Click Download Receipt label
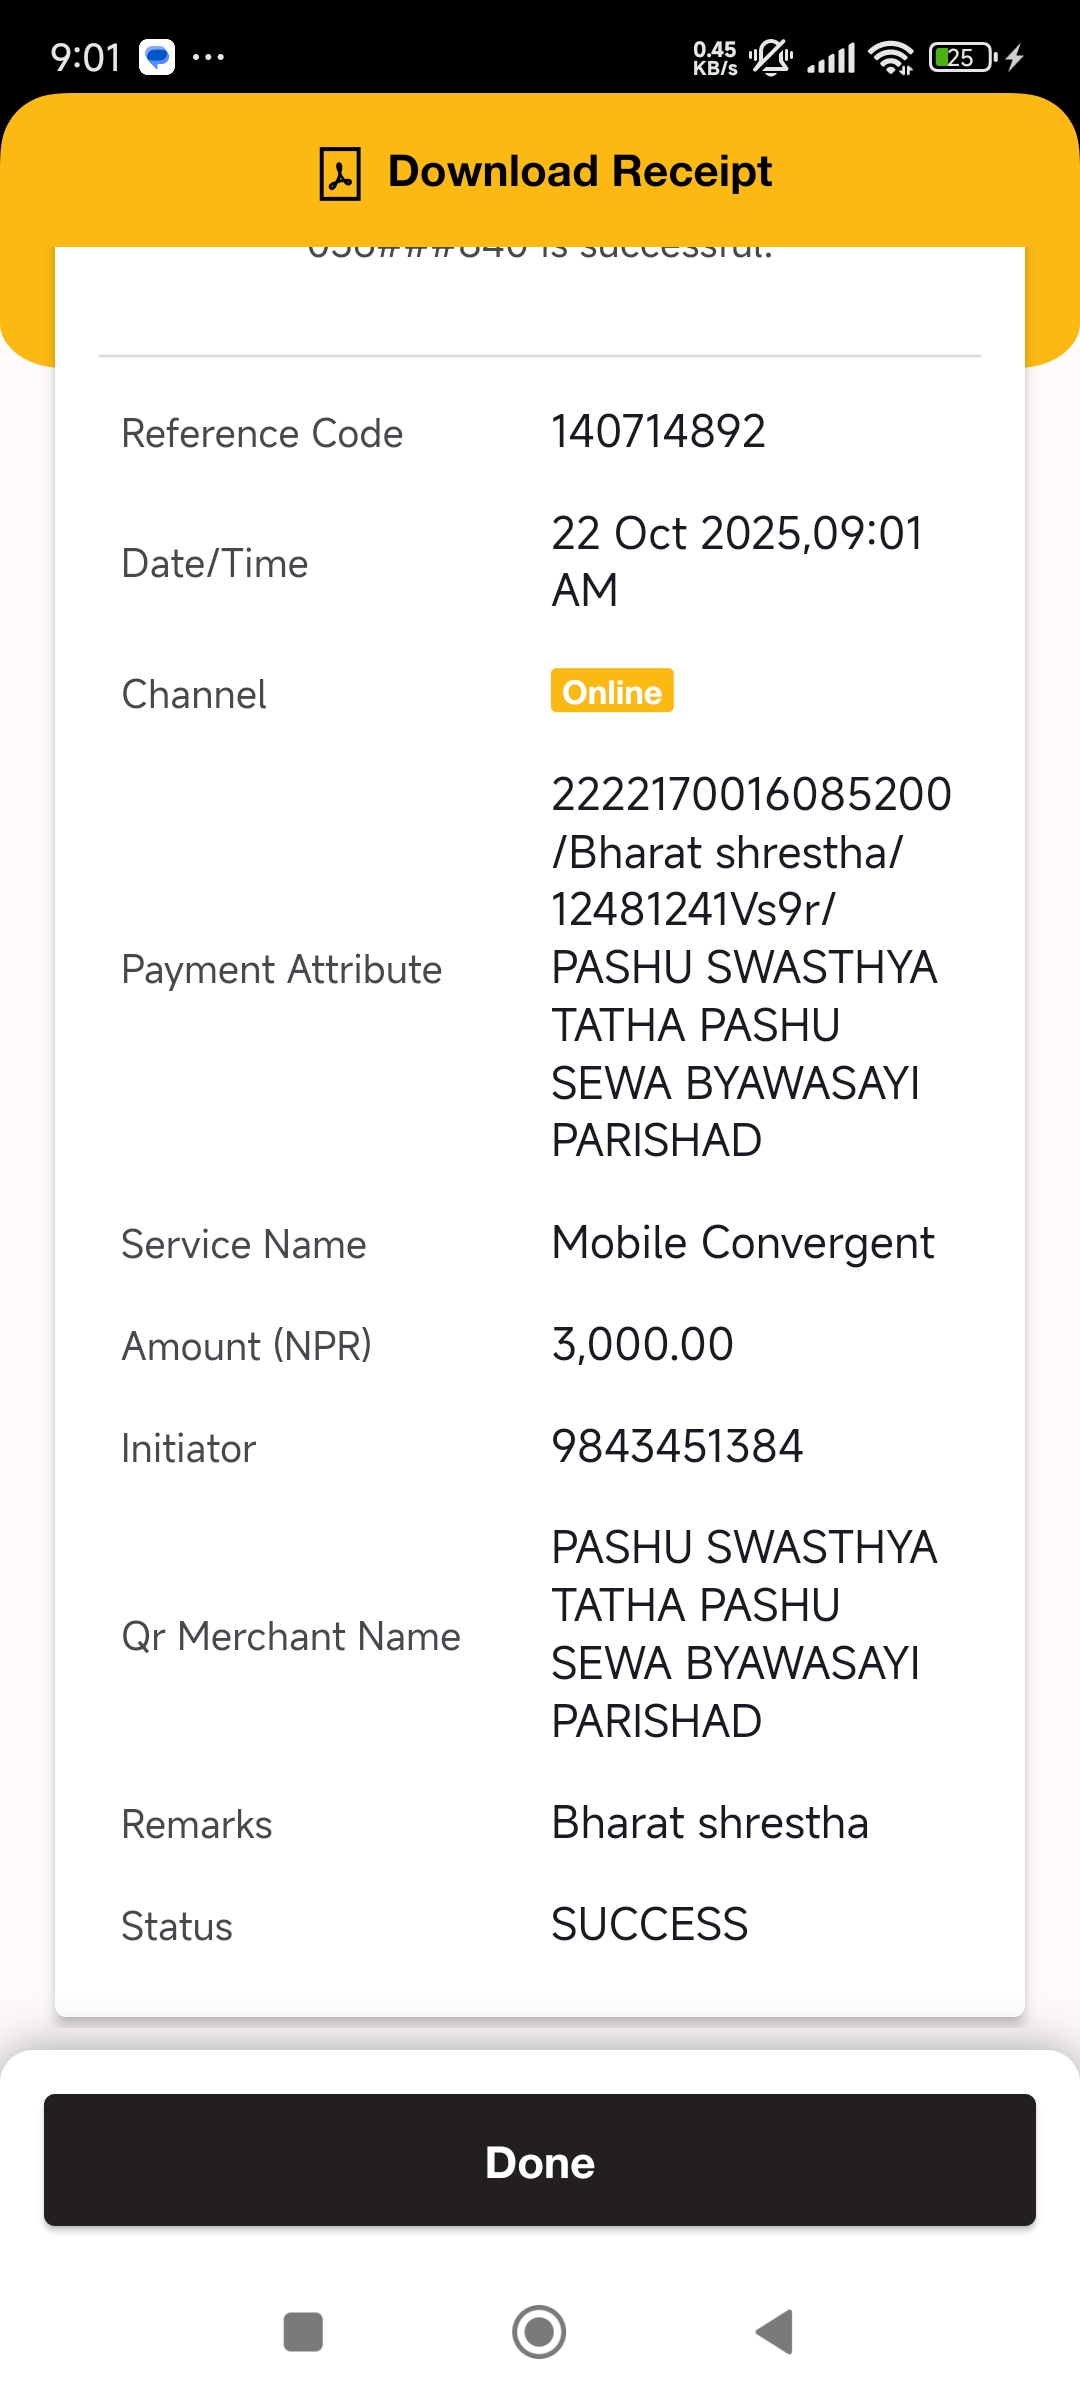The image size is (1080, 2400). coord(580,171)
